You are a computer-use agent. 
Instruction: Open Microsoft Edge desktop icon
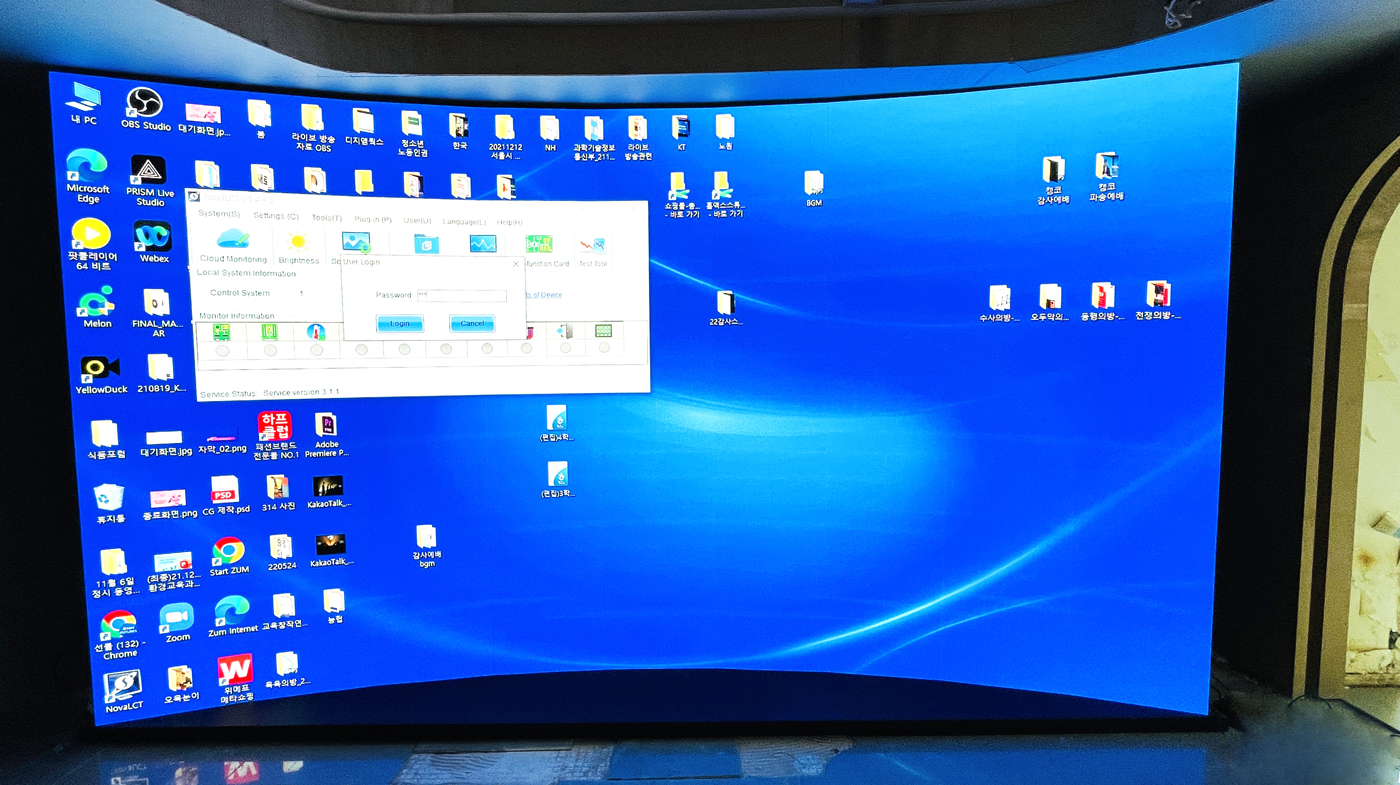[88, 166]
